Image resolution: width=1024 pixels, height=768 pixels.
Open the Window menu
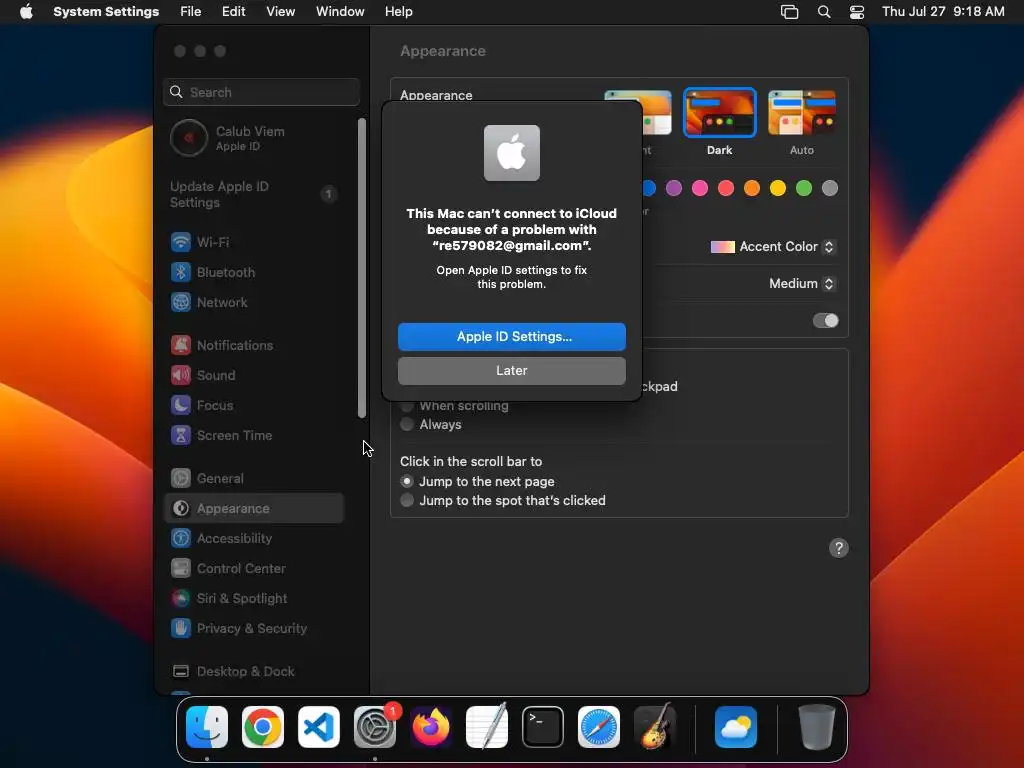[x=340, y=12]
